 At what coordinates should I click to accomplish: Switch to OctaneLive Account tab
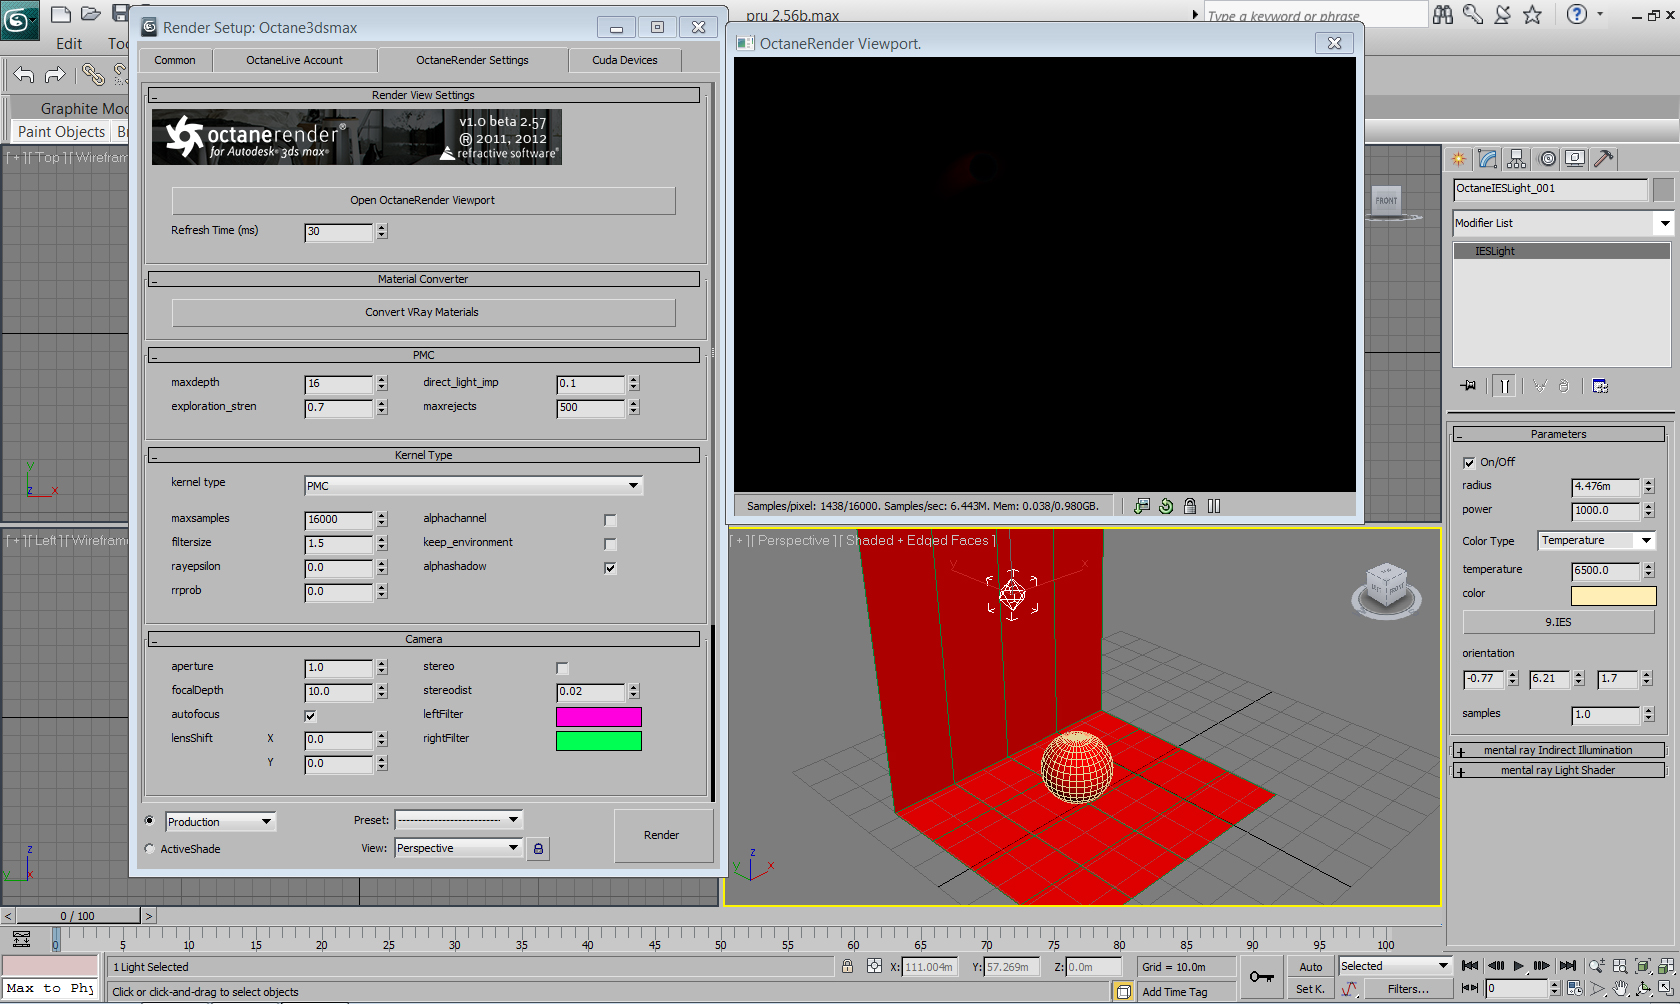click(x=294, y=60)
